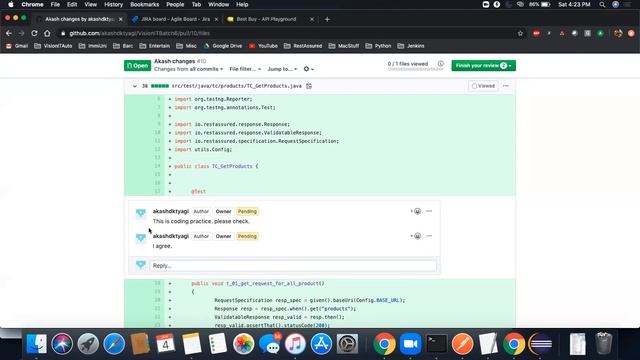Switch to Best Buy API Playground tab
Viewport: 640px width, 360px height.
point(266,19)
